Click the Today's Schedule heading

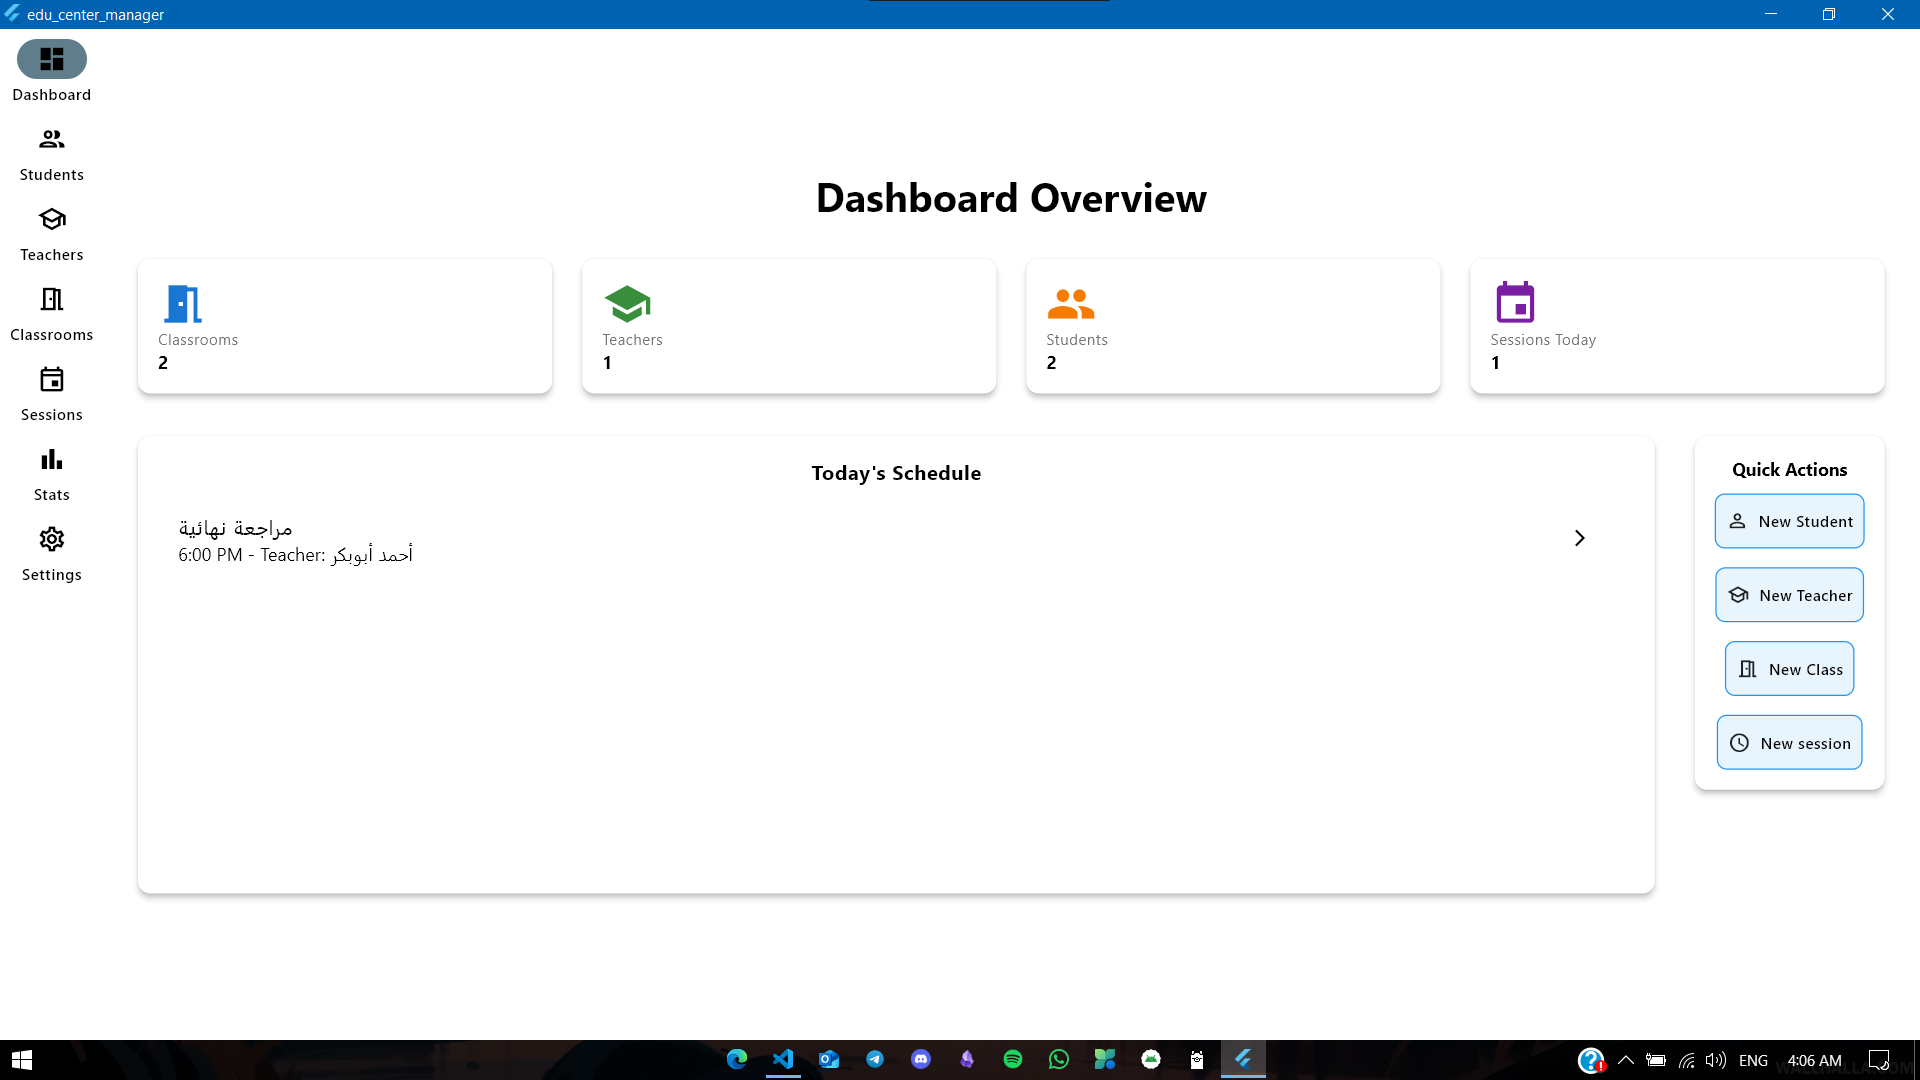click(896, 473)
